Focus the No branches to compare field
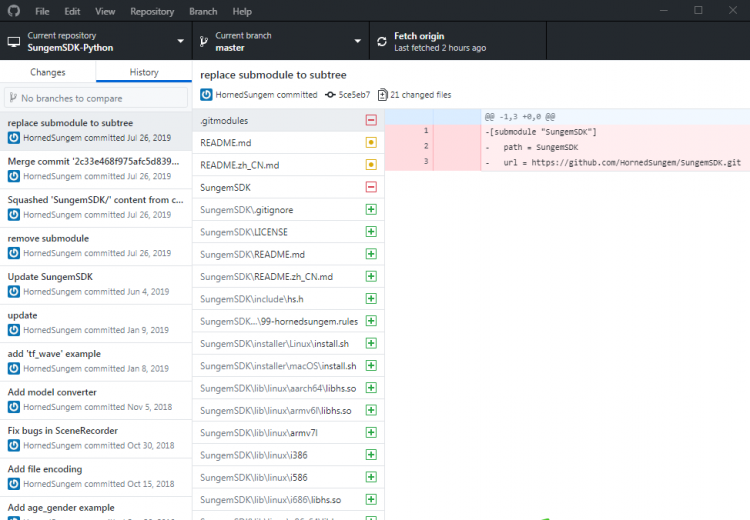 pyautogui.click(x=96, y=98)
